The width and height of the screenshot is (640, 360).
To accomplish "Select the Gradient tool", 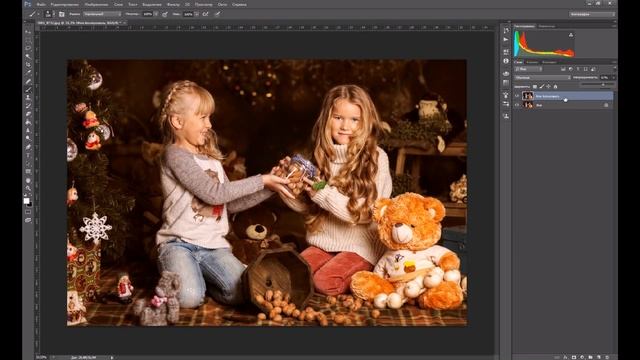I will click(27, 122).
